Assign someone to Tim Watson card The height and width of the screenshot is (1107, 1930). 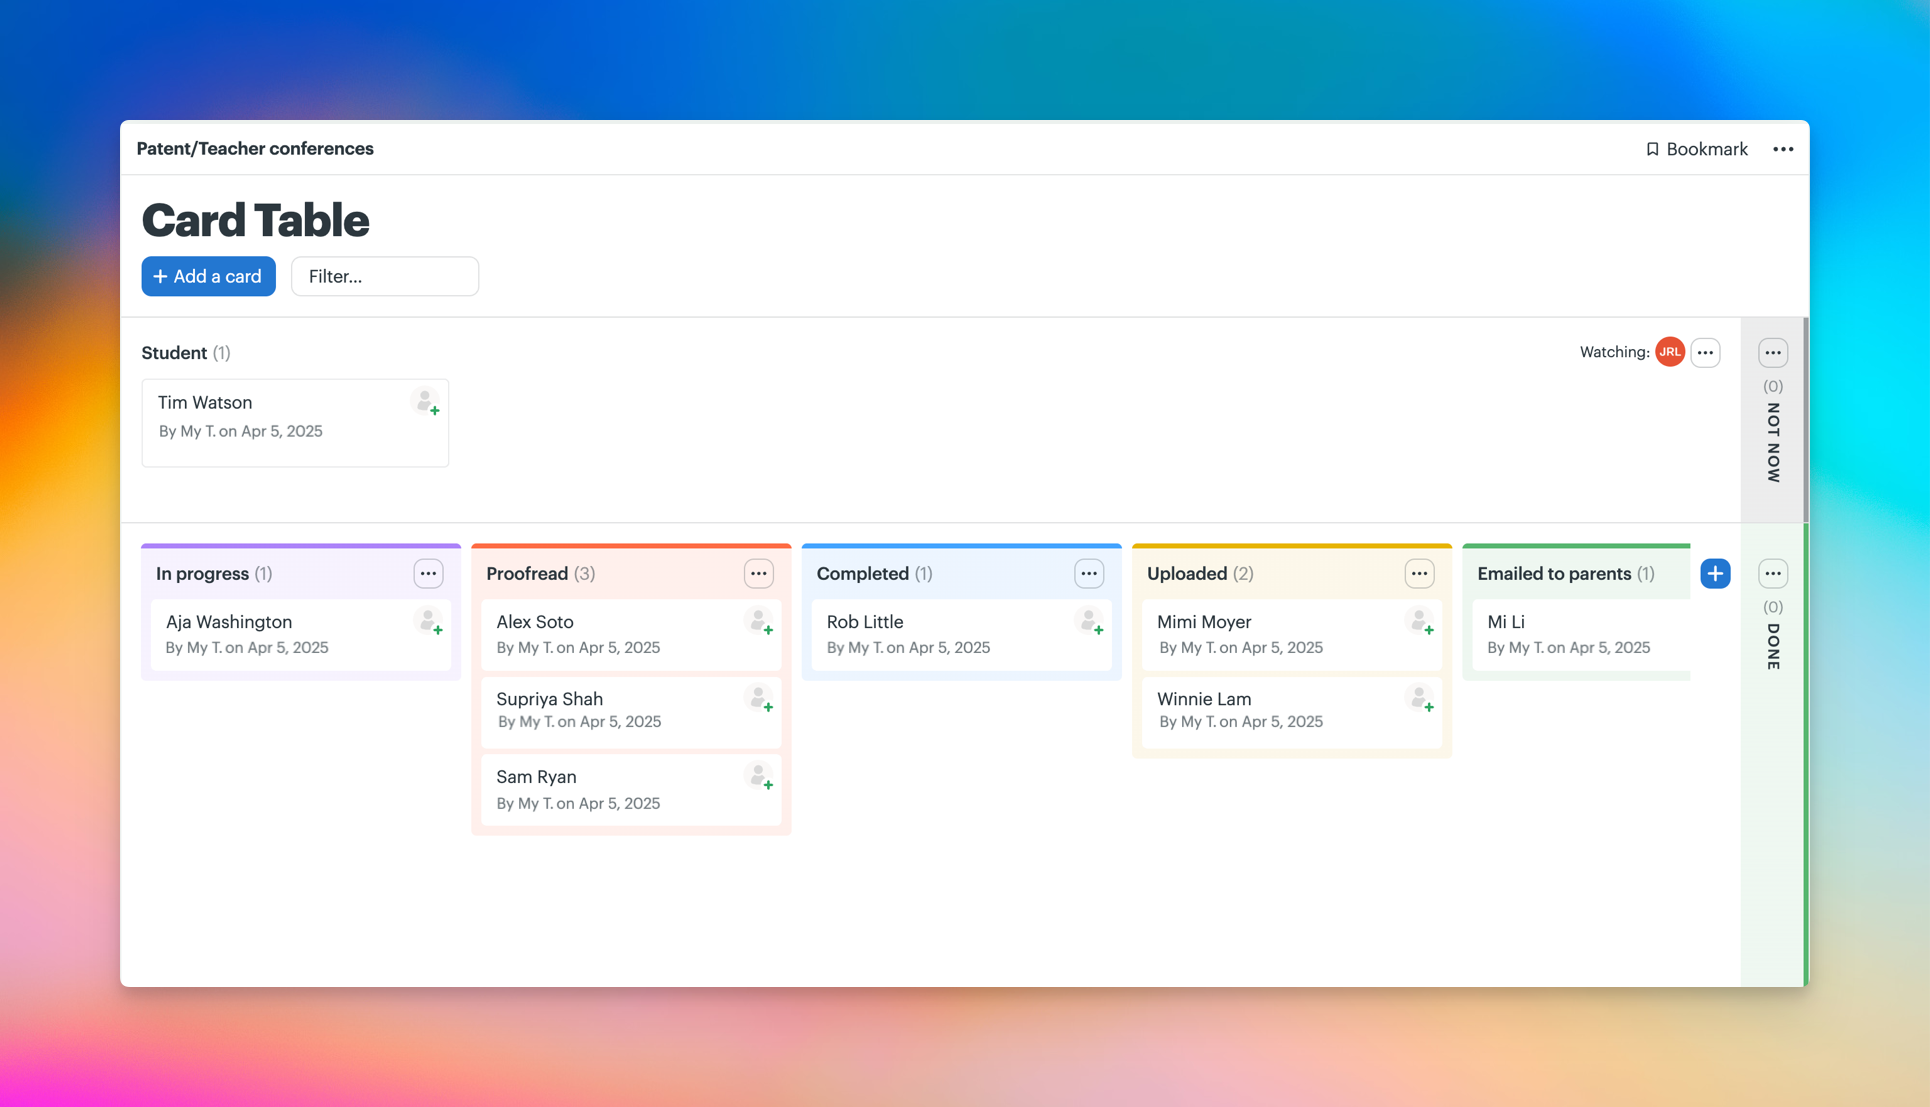tap(427, 403)
